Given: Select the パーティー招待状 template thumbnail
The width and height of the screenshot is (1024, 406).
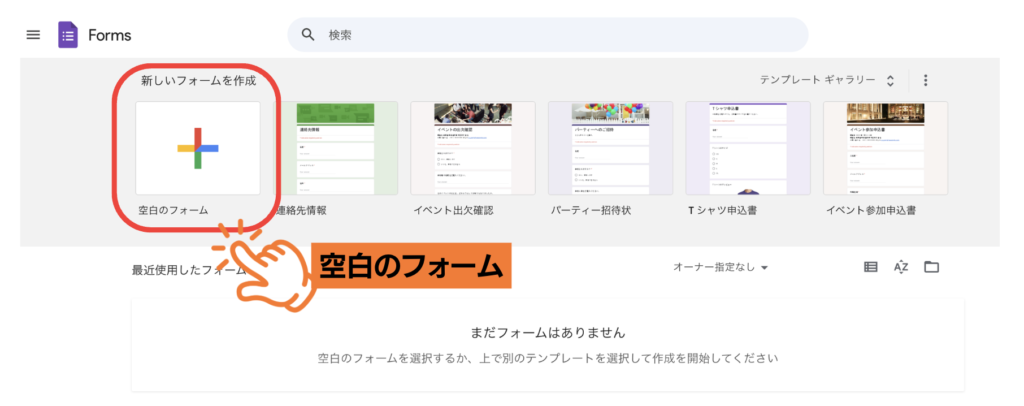Looking at the screenshot, I should pos(610,148).
